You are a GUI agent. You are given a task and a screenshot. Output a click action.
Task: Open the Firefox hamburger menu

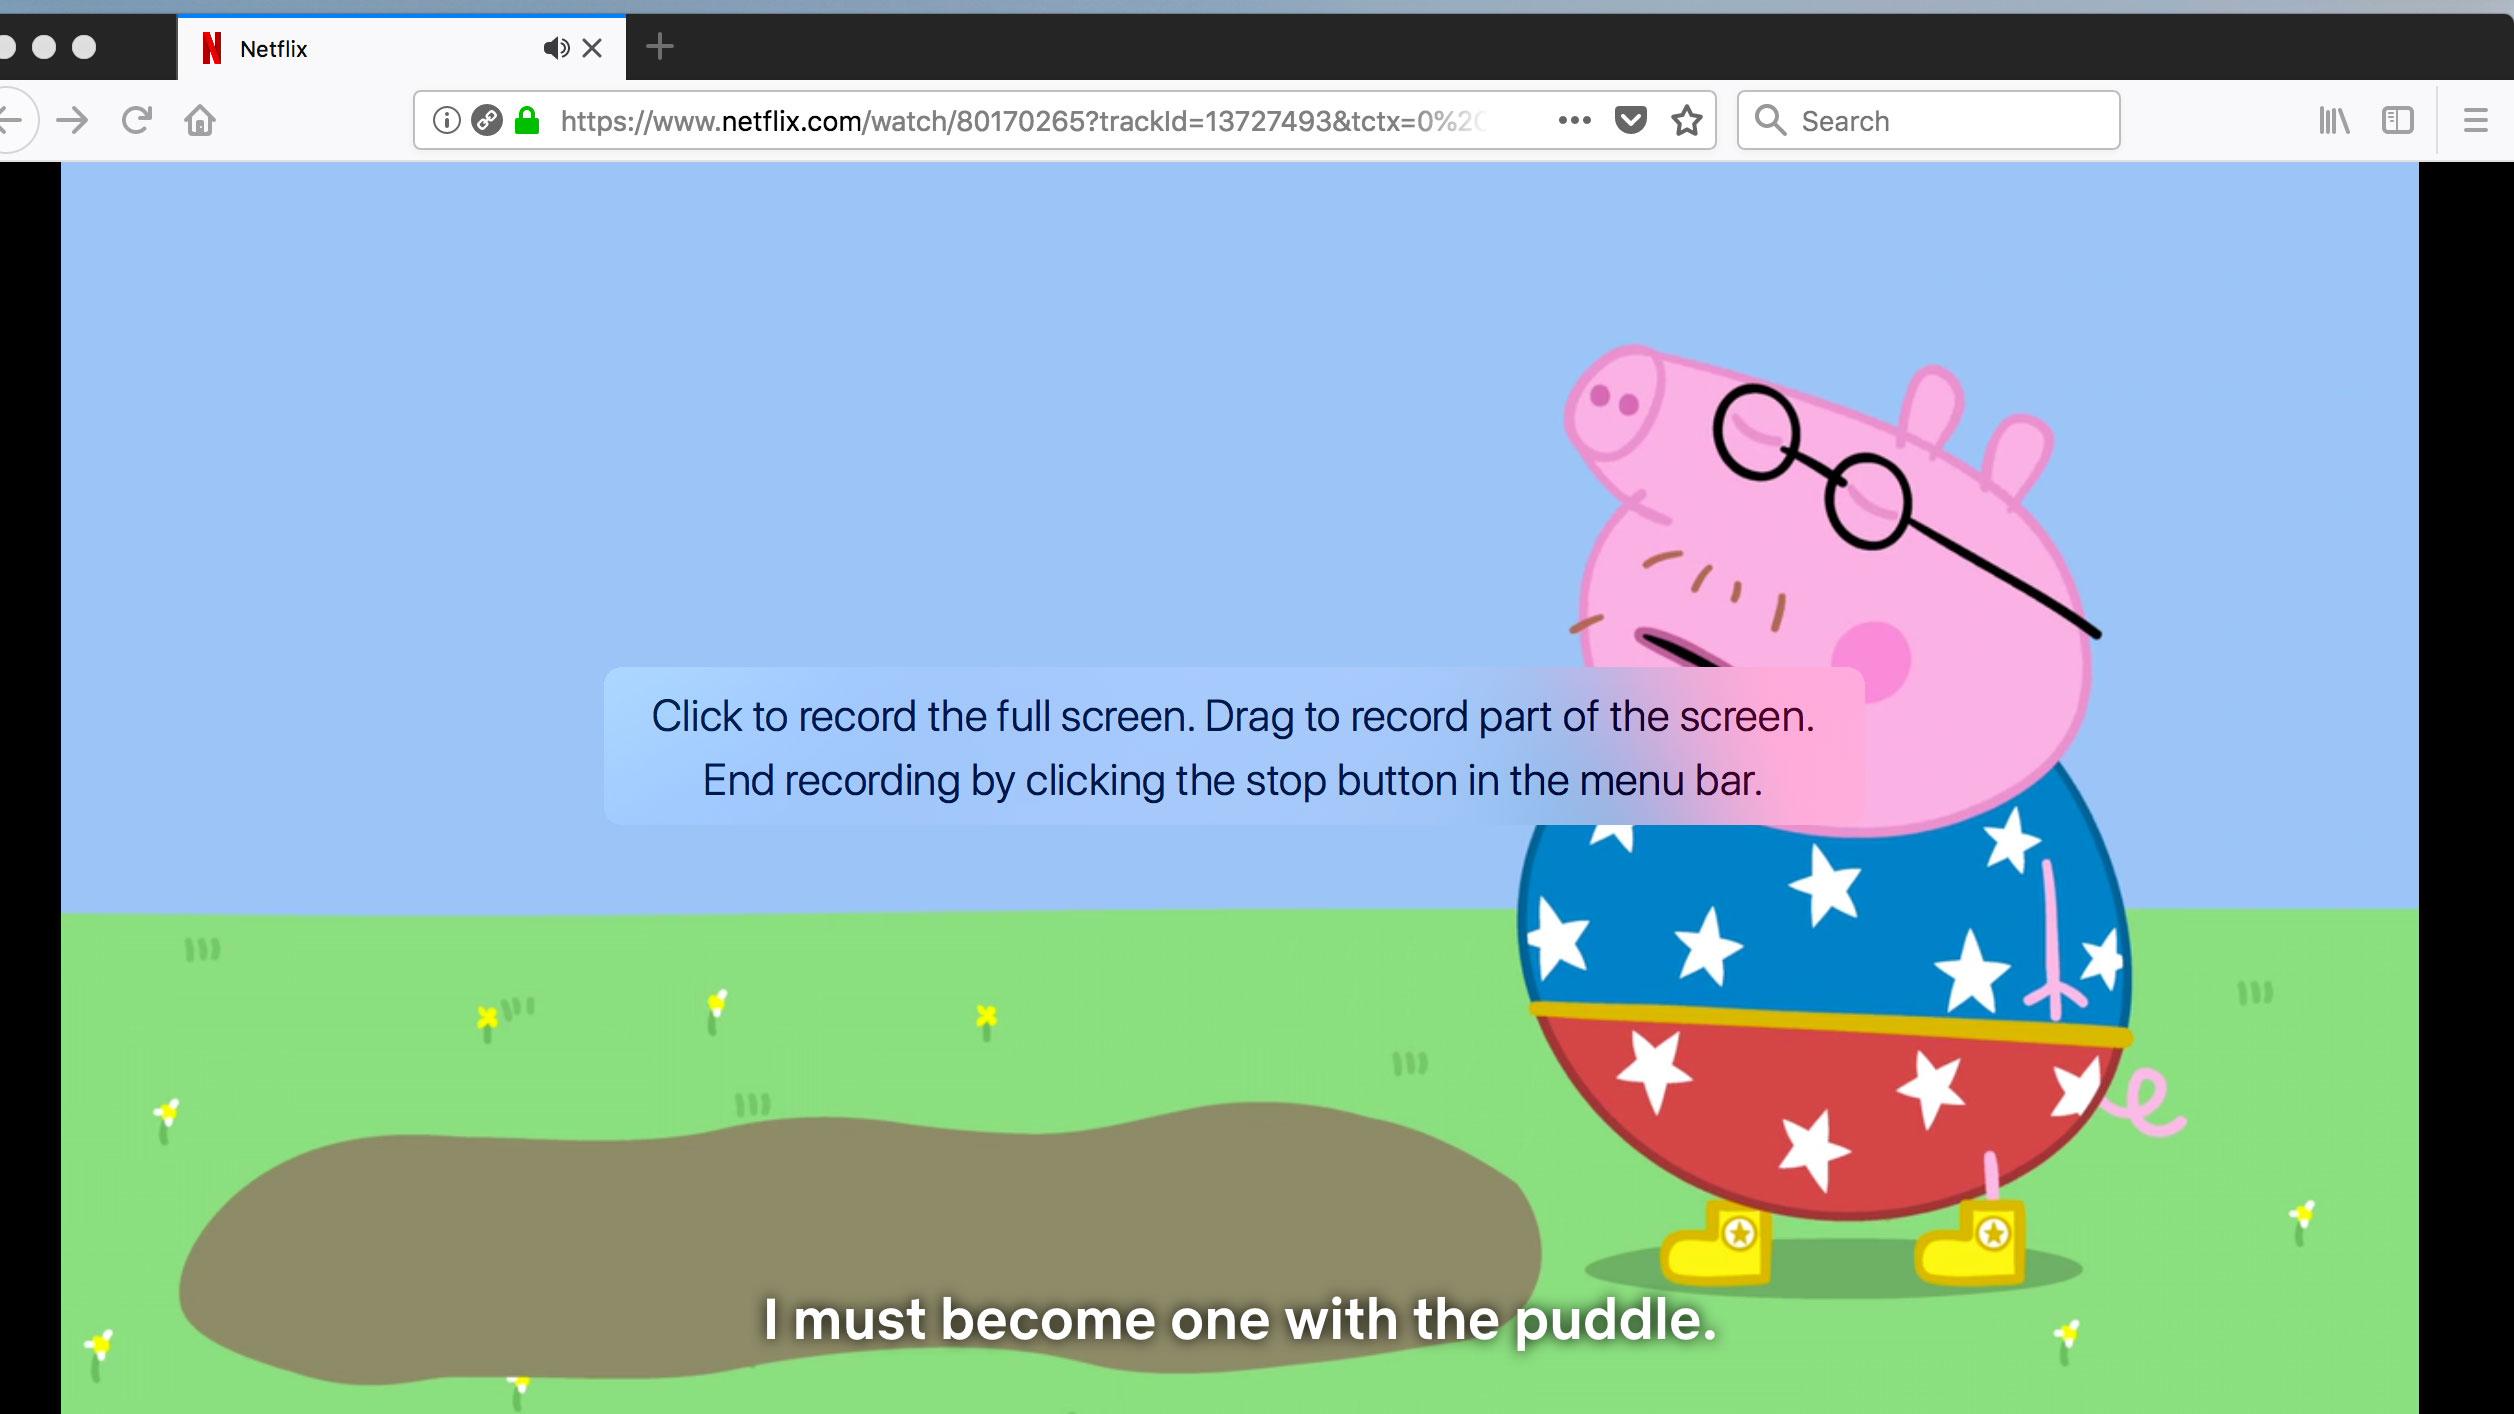(x=2476, y=120)
